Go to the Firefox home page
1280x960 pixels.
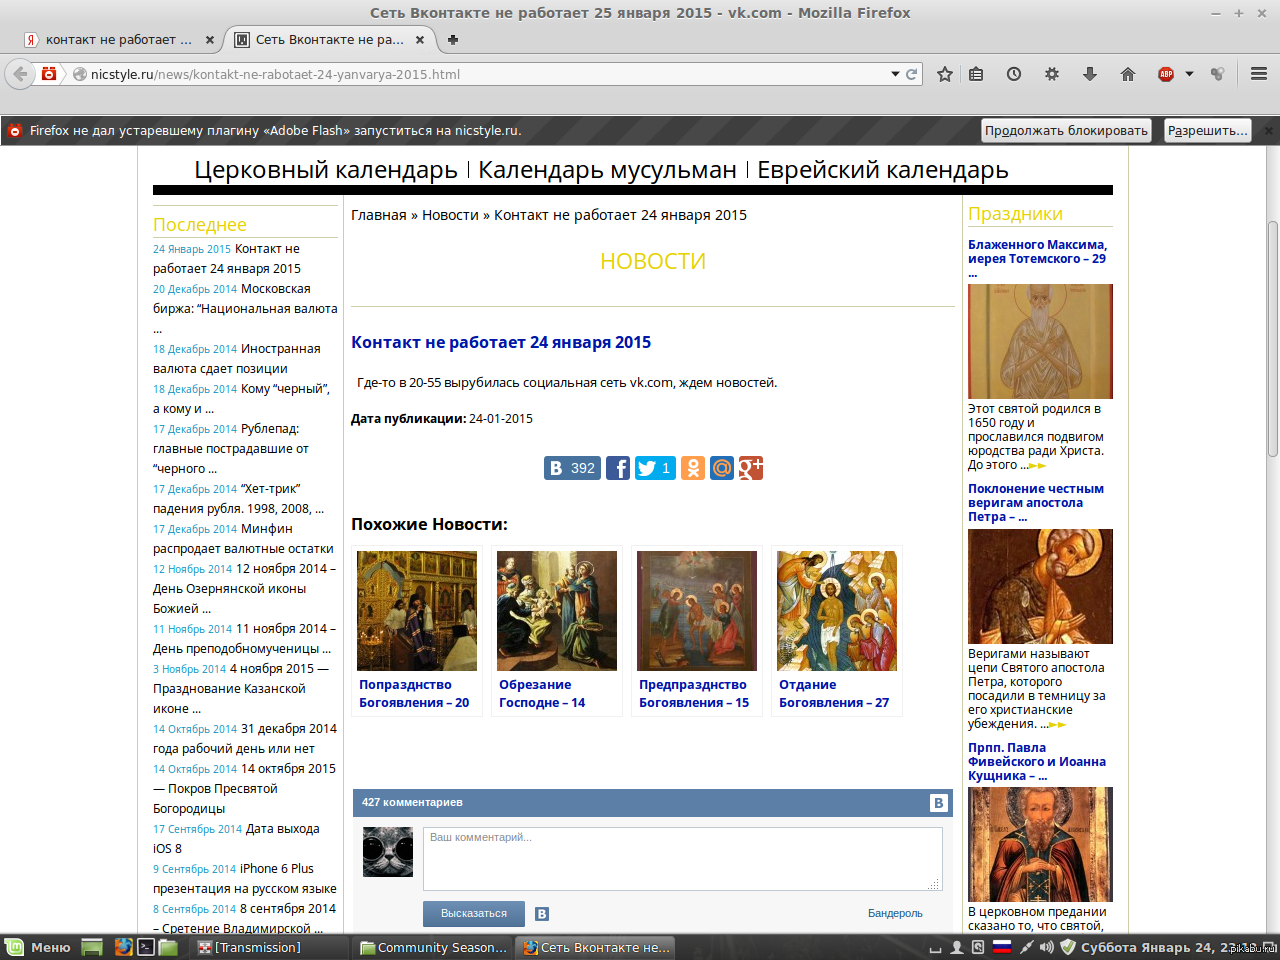click(x=1128, y=74)
